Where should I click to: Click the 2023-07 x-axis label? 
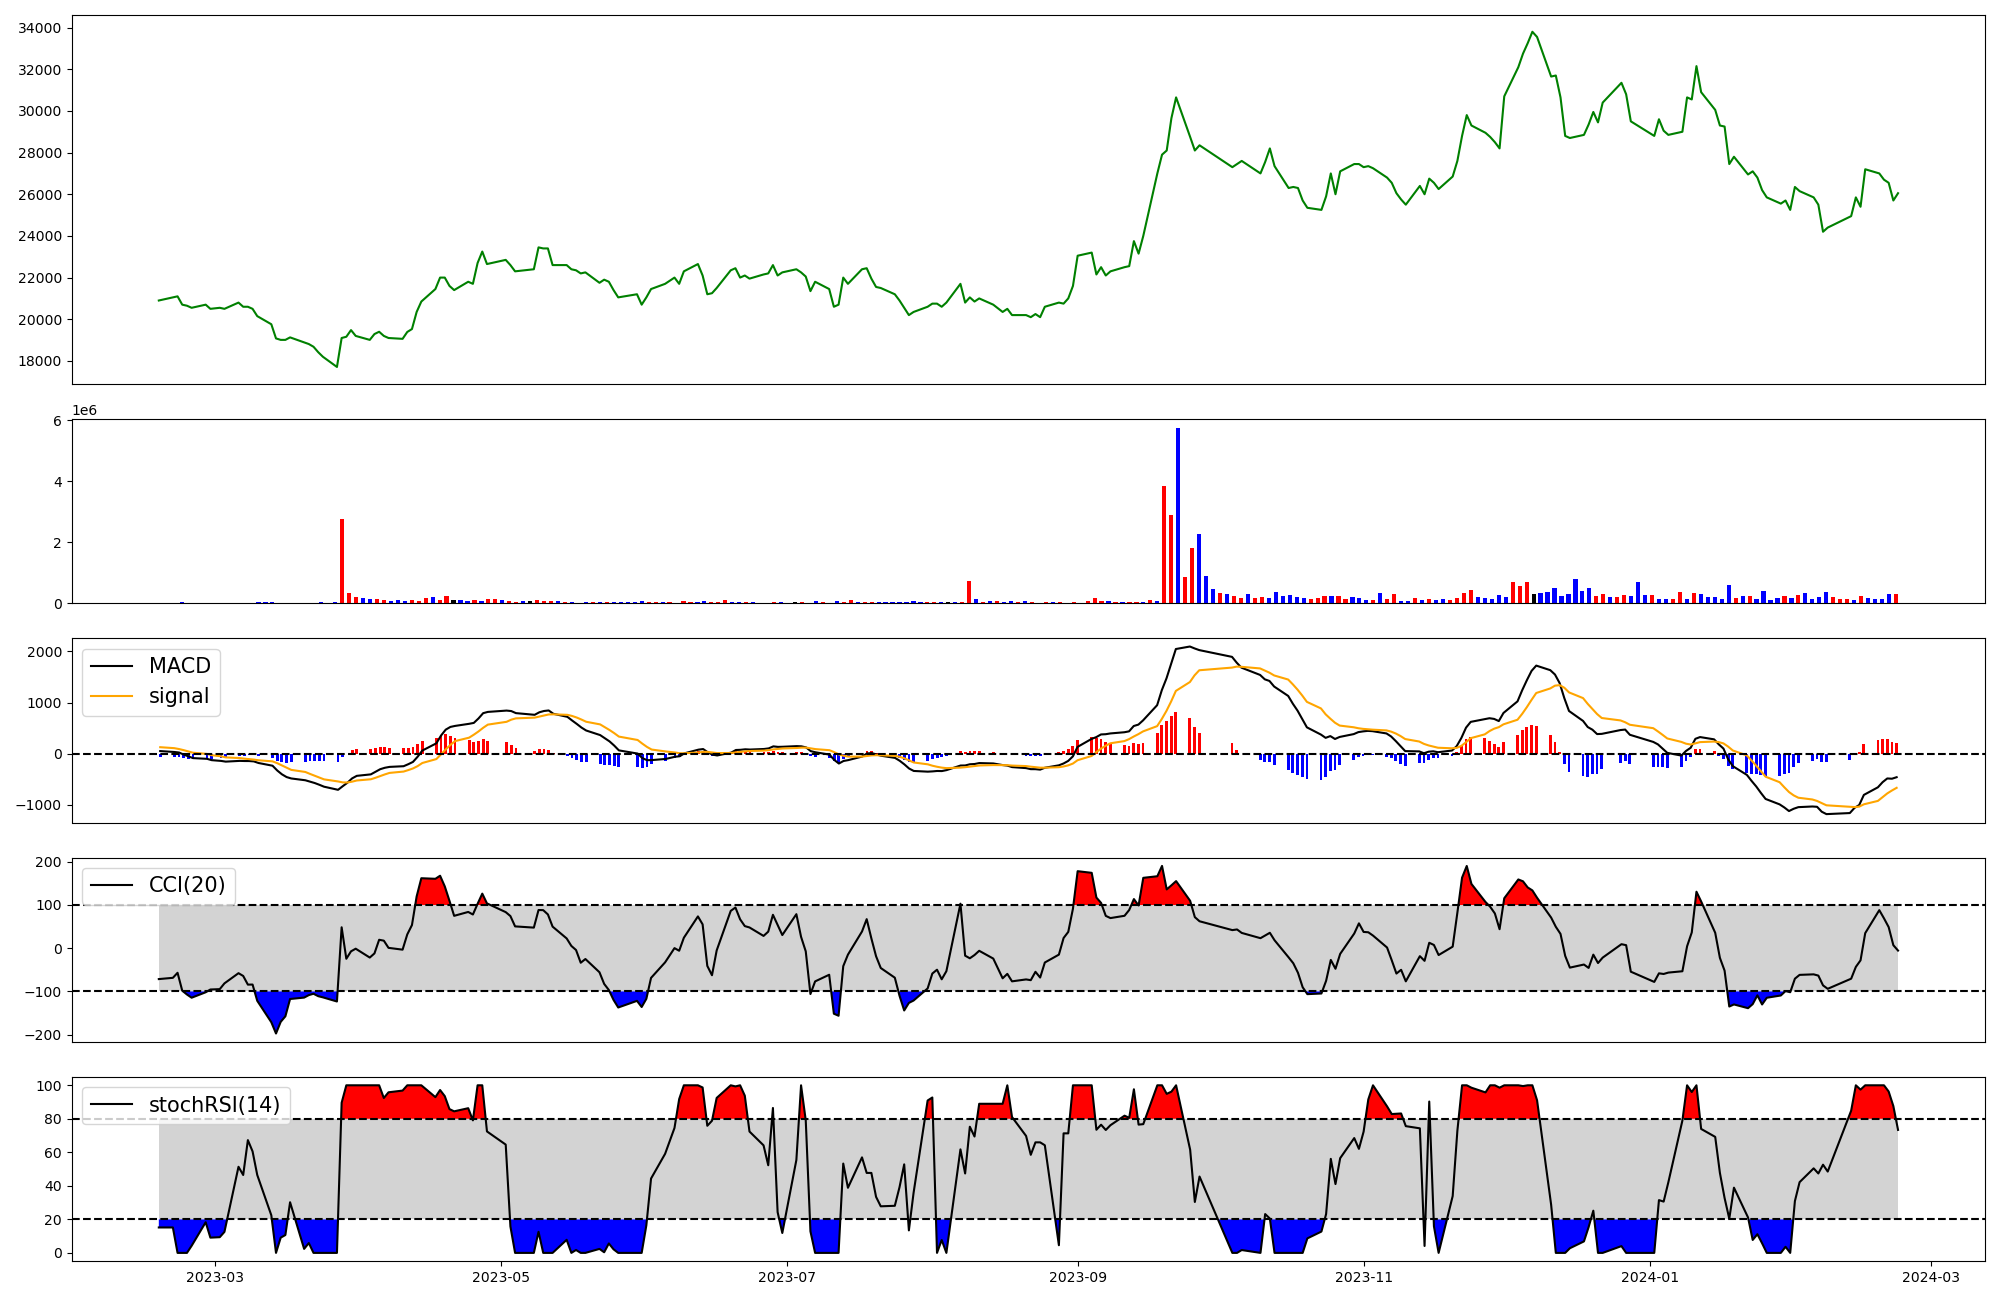787,1277
